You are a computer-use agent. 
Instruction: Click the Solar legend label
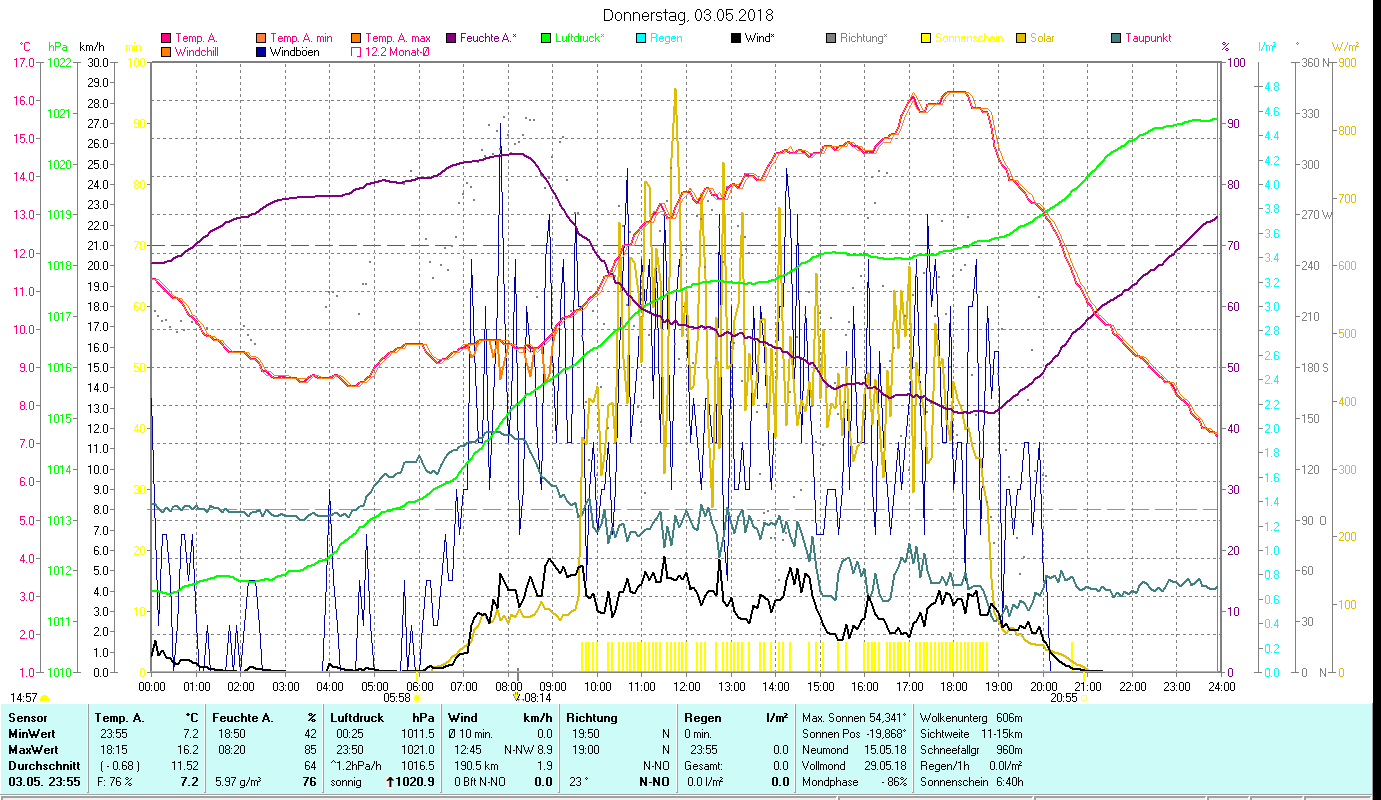1042,38
